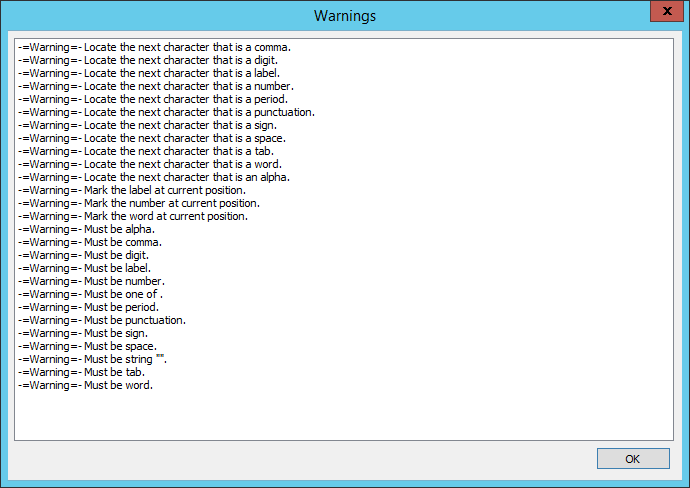Screen dimensions: 690x488
Task: Click the 'next character that is an alpha' line
Action: pyautogui.click(x=153, y=177)
